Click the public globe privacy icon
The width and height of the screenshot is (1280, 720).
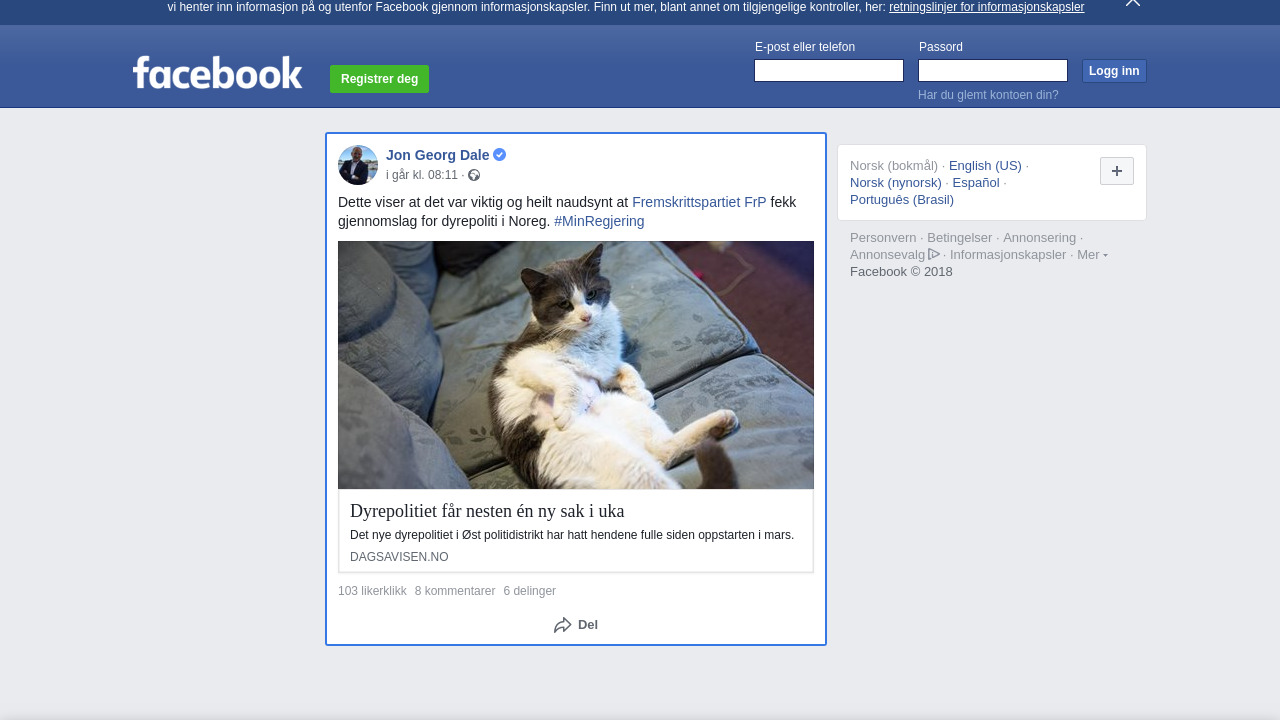pyautogui.click(x=474, y=175)
